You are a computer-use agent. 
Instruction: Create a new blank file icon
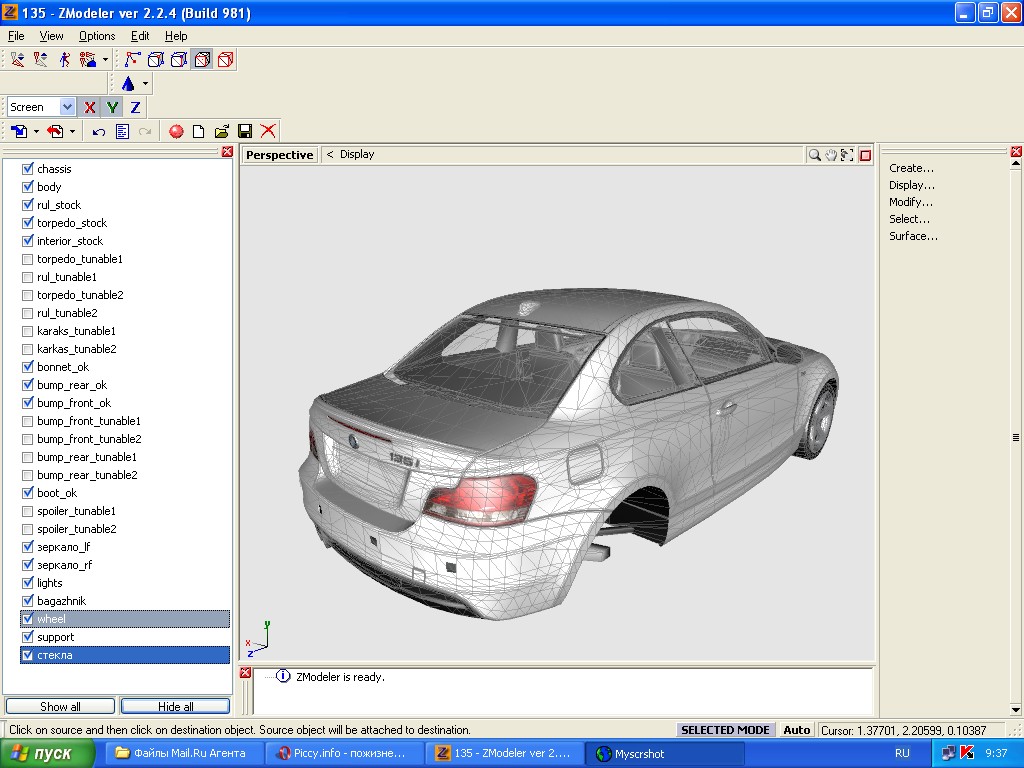[x=199, y=131]
